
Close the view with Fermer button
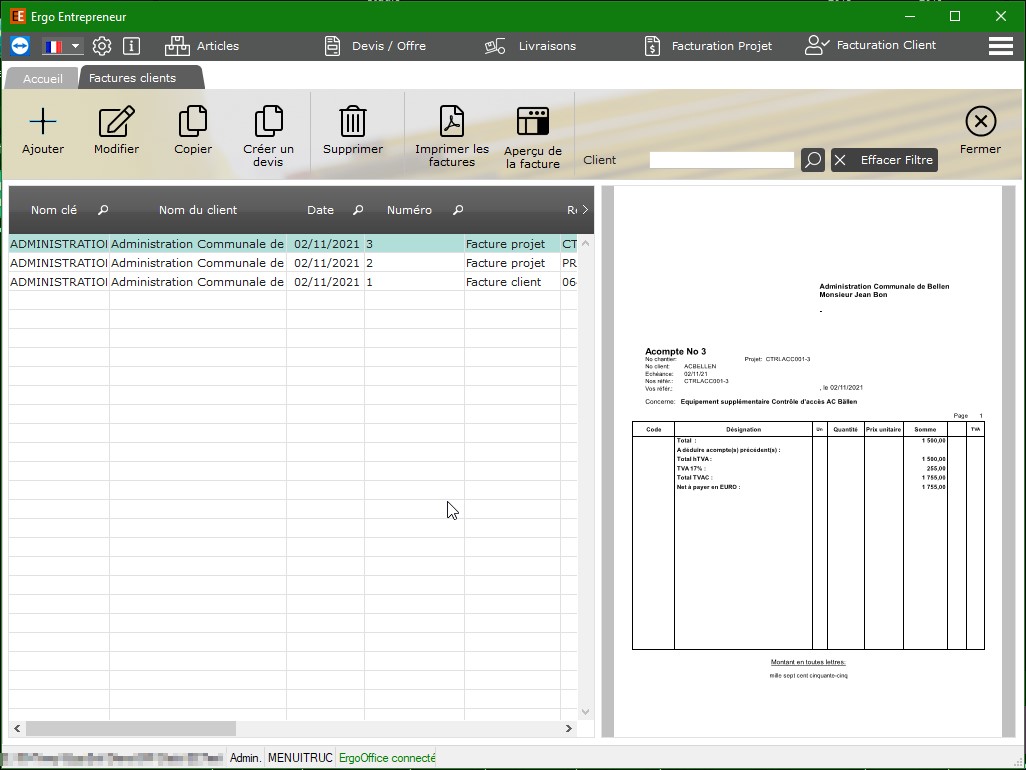click(x=980, y=130)
